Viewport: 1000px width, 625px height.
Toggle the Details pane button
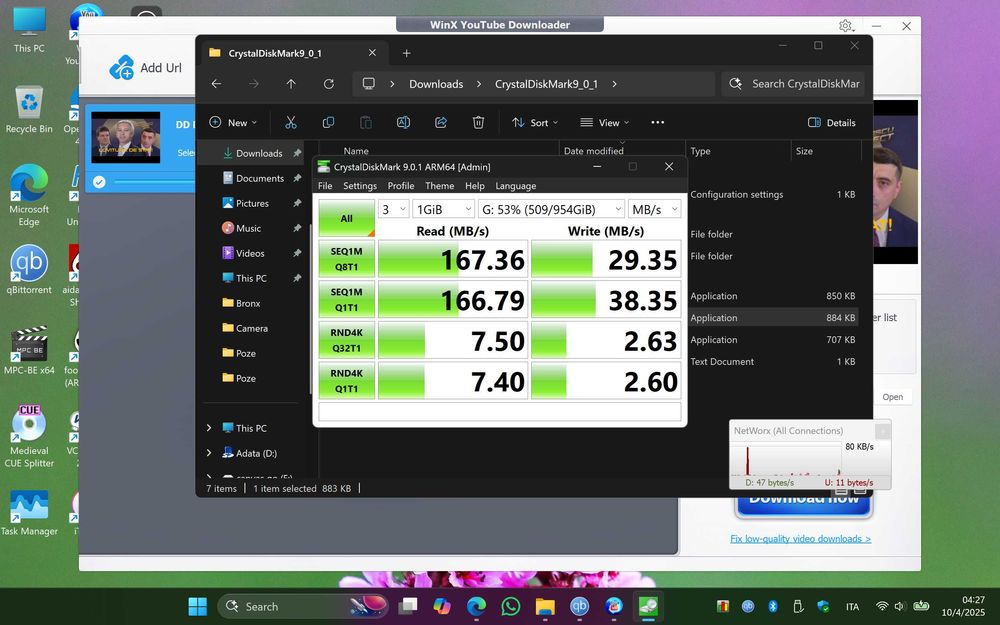click(x=832, y=122)
